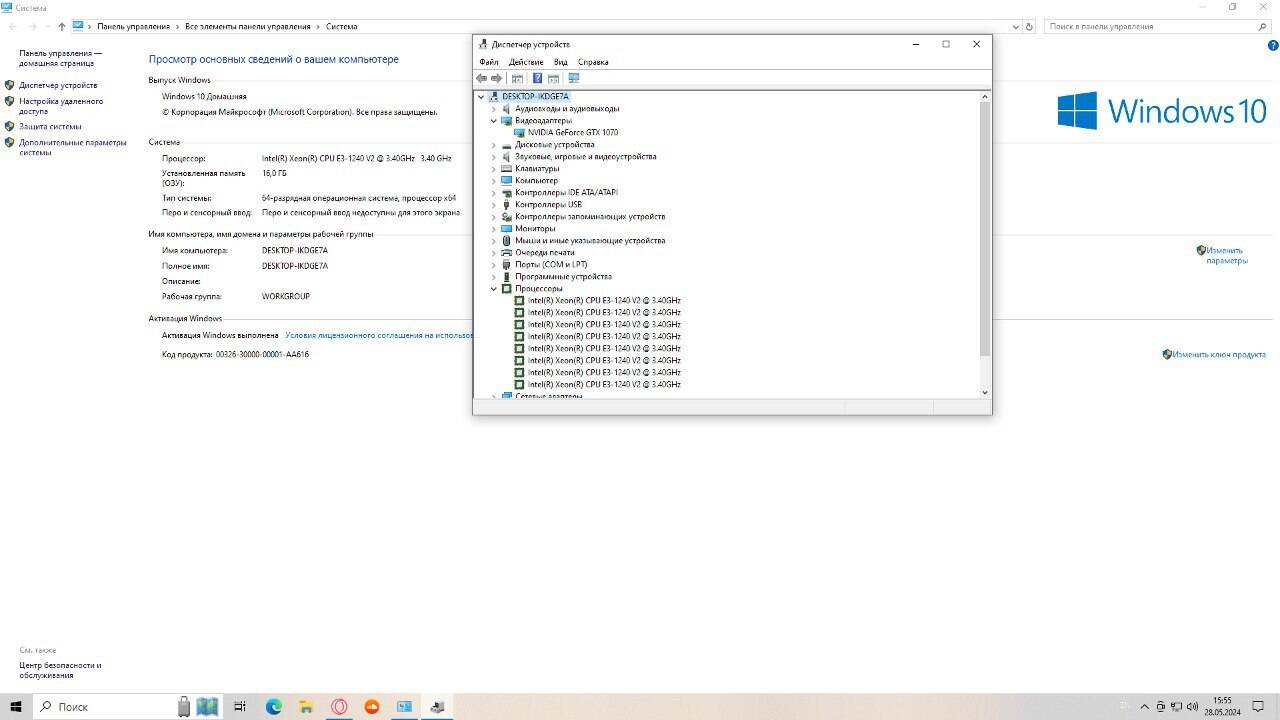Go to Панель управления — домашняя страница
This screenshot has height=720, width=1280.
pyautogui.click(x=61, y=58)
